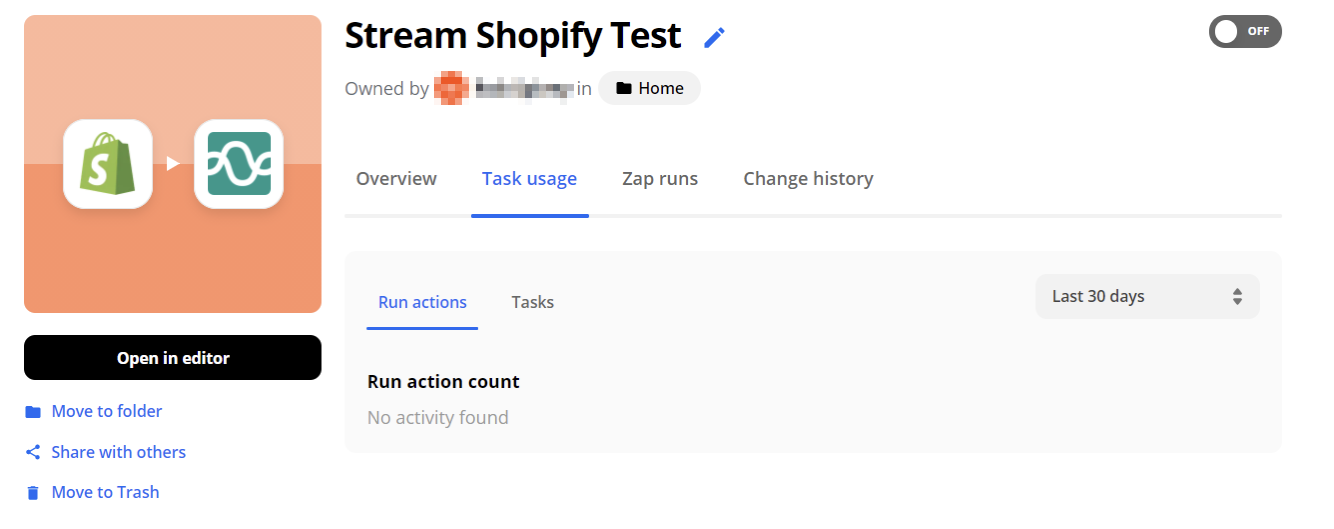Image resolution: width=1334 pixels, height=529 pixels.
Task: Select the Task usage tab
Action: pyautogui.click(x=529, y=179)
